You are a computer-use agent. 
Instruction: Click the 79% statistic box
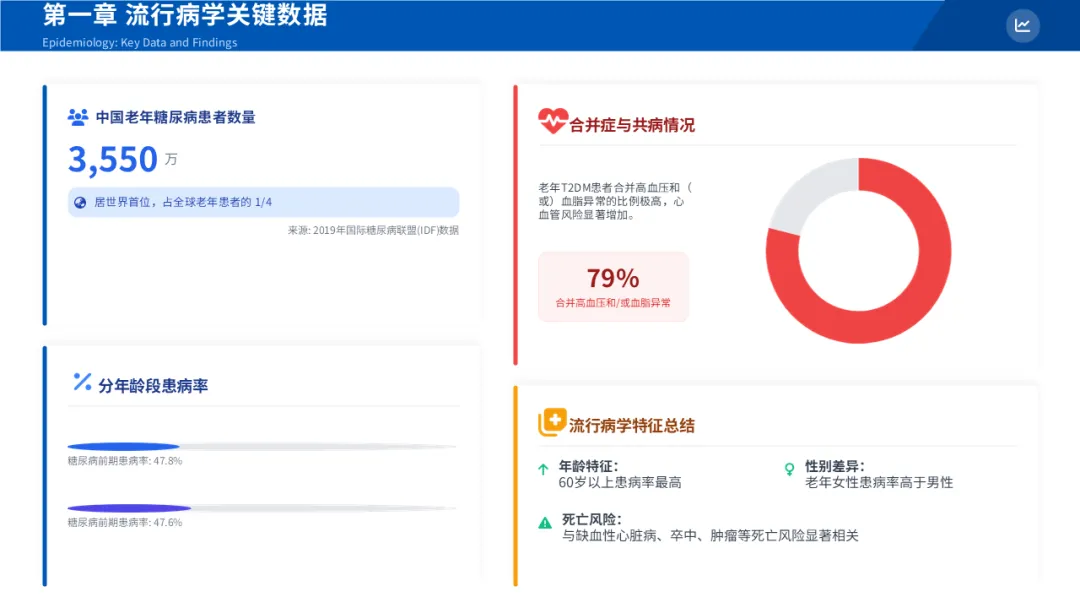click(613, 286)
